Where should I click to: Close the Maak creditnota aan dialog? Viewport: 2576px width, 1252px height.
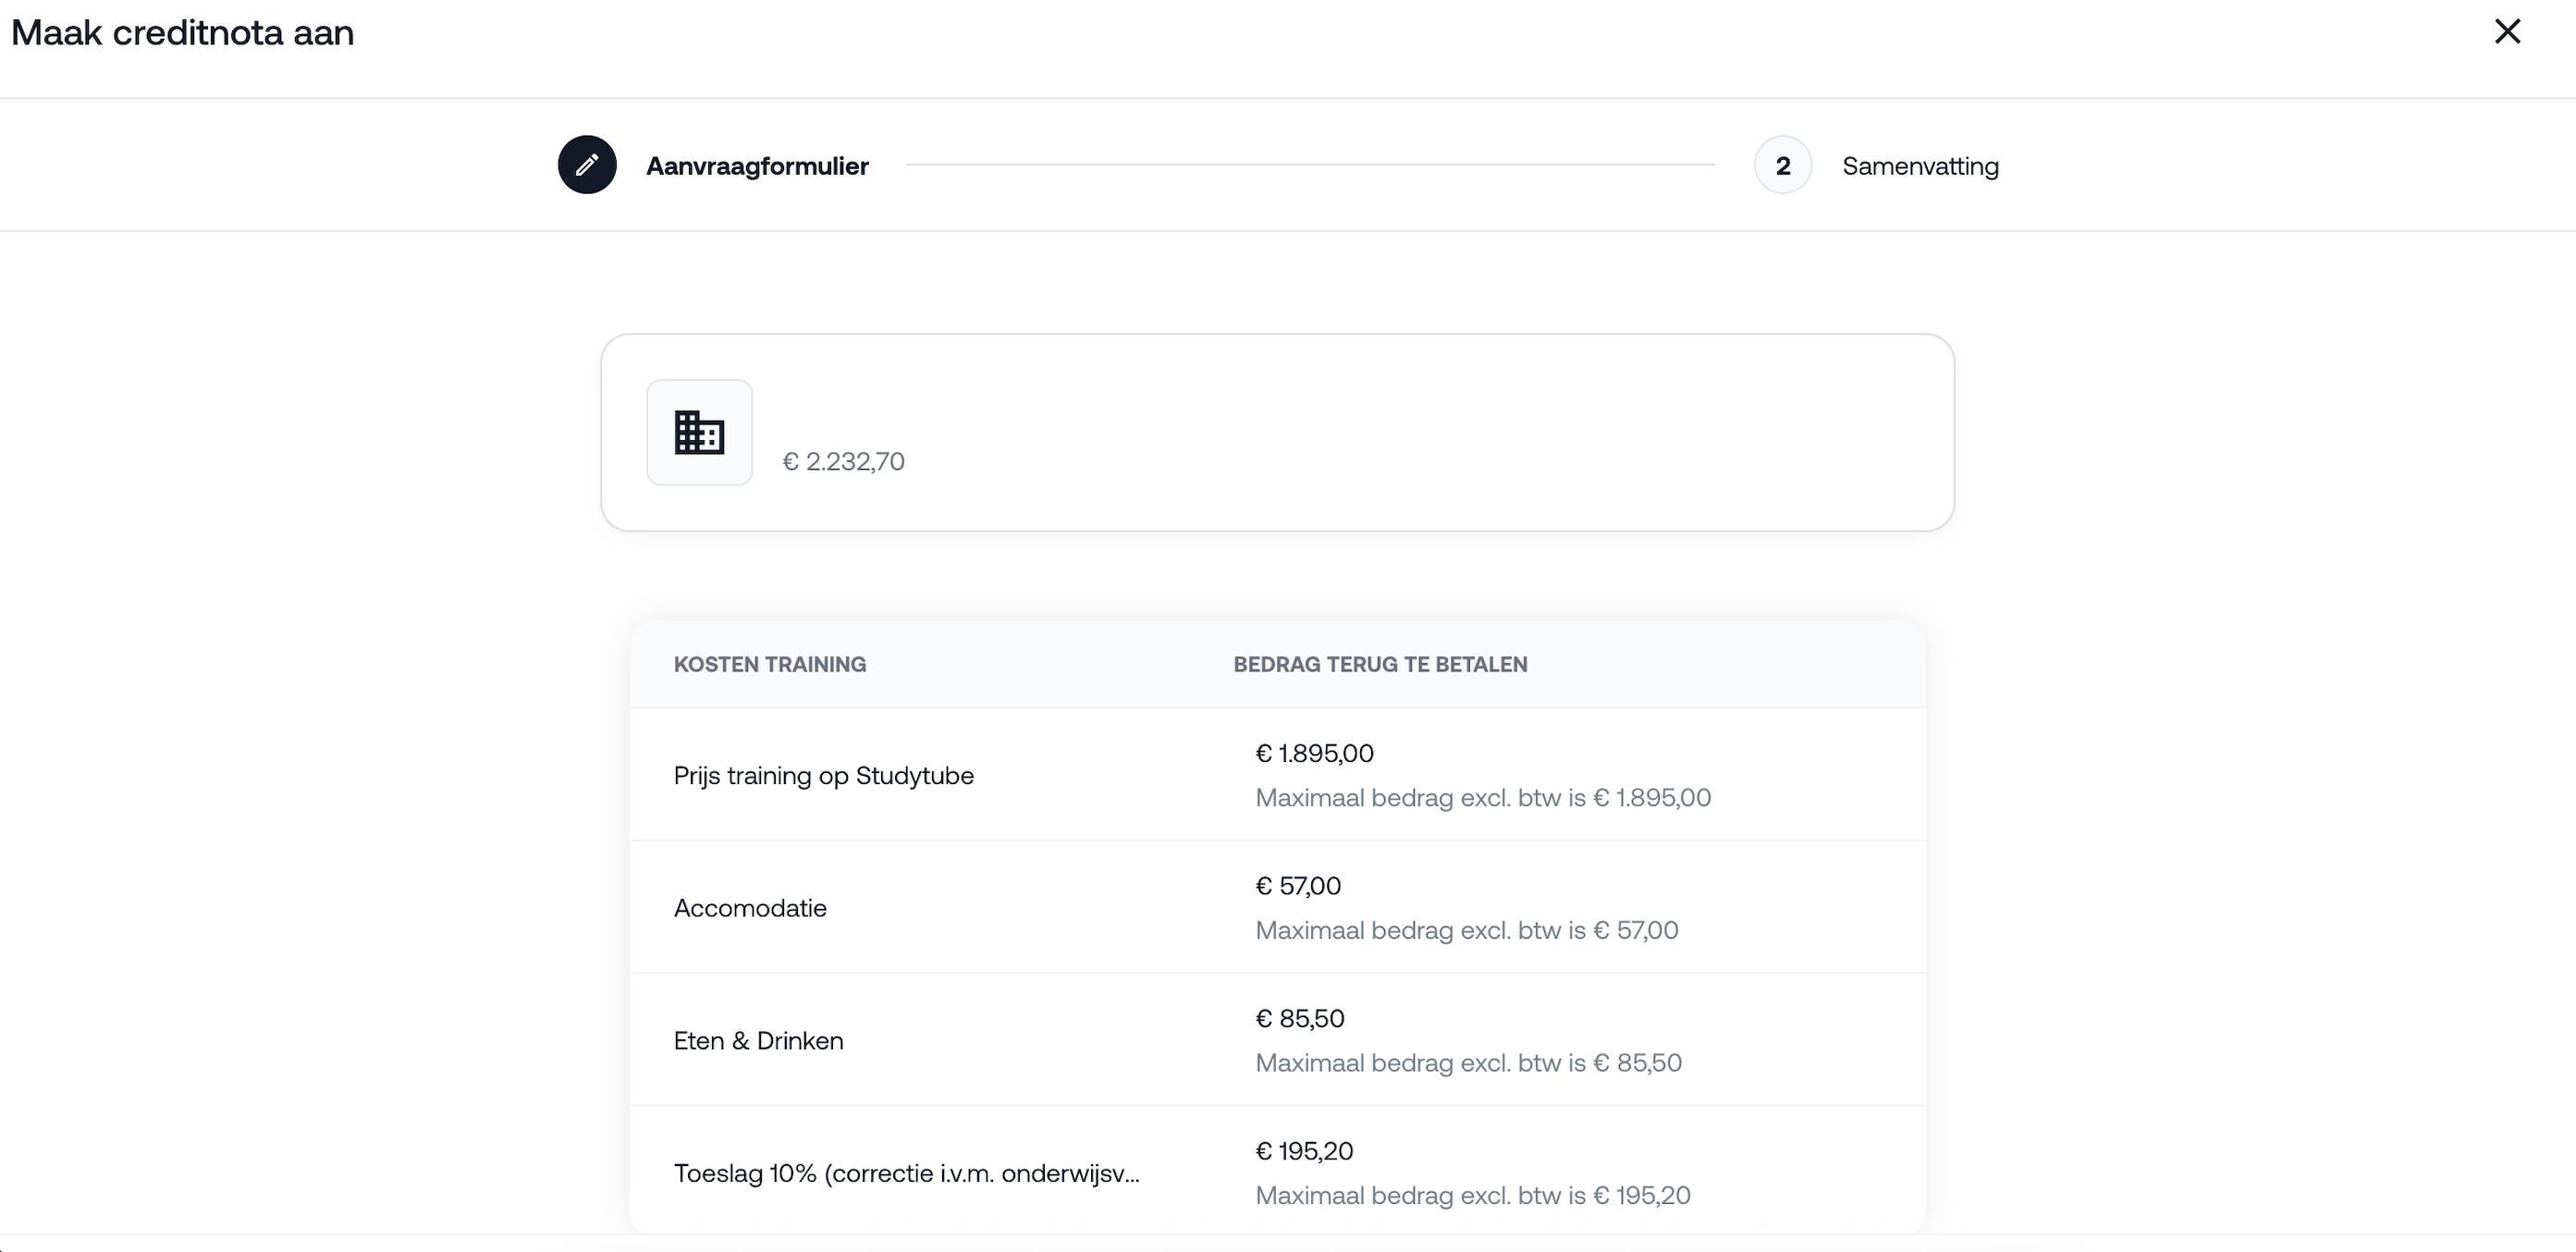2507,32
